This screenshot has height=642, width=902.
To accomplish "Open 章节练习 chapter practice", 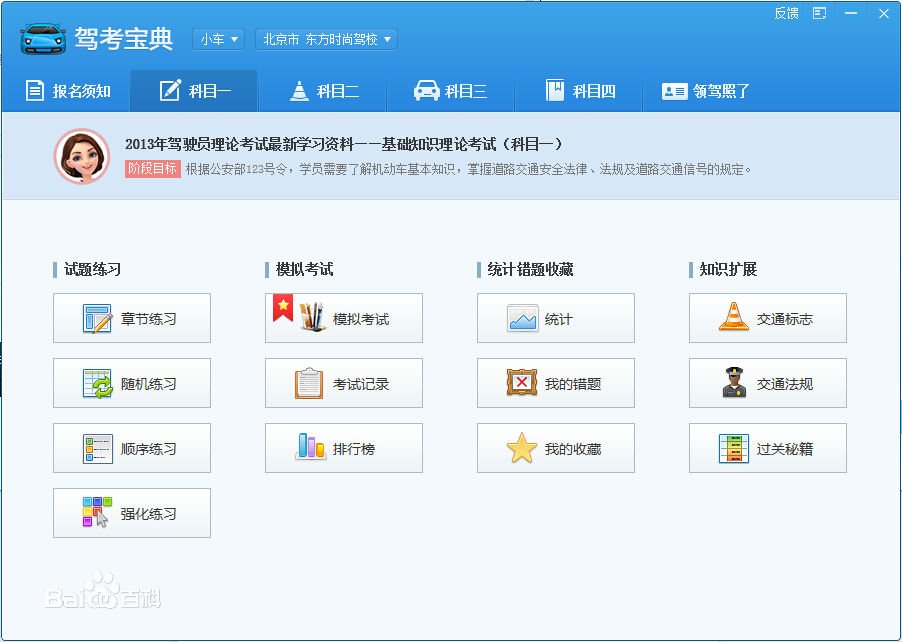I will tap(131, 318).
